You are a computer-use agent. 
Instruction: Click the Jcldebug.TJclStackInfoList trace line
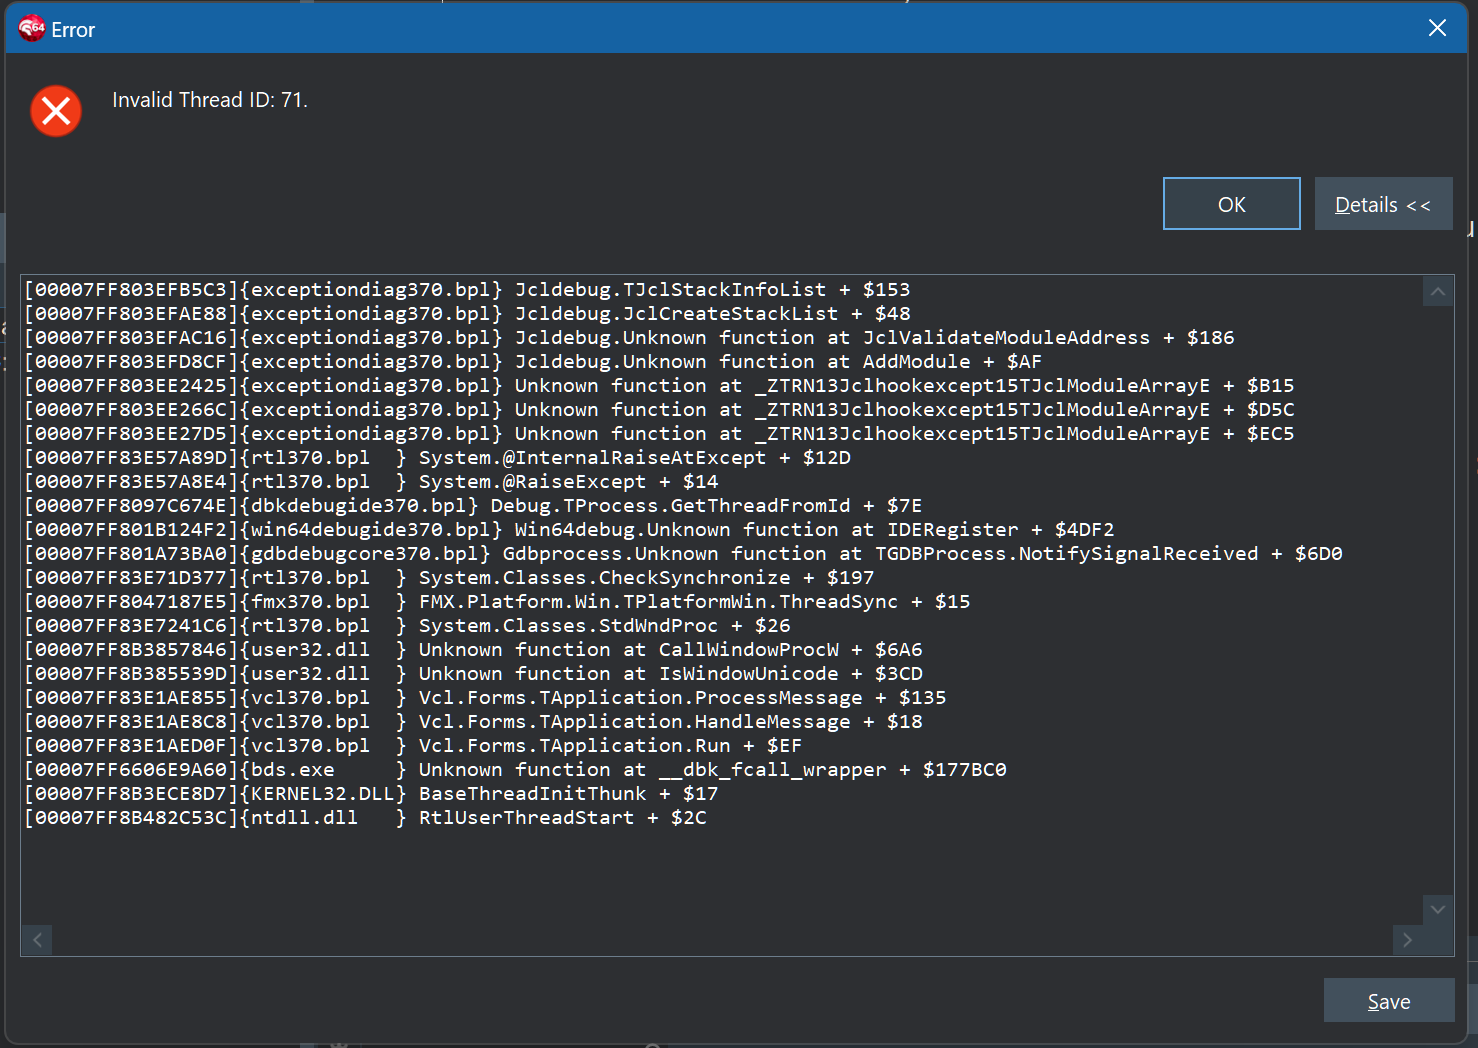pos(467,290)
